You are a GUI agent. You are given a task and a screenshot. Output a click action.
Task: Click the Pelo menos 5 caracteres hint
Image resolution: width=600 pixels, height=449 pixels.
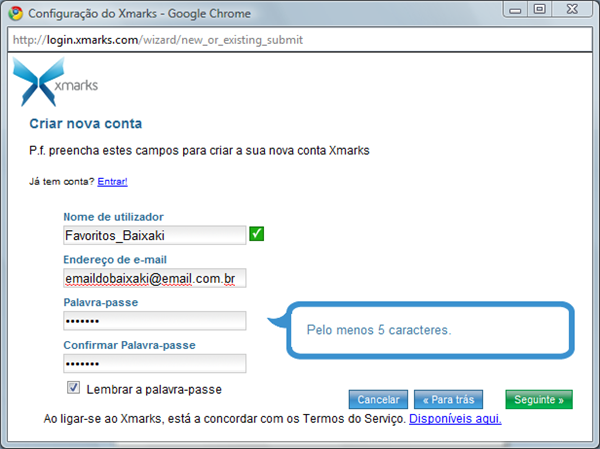tap(379, 330)
